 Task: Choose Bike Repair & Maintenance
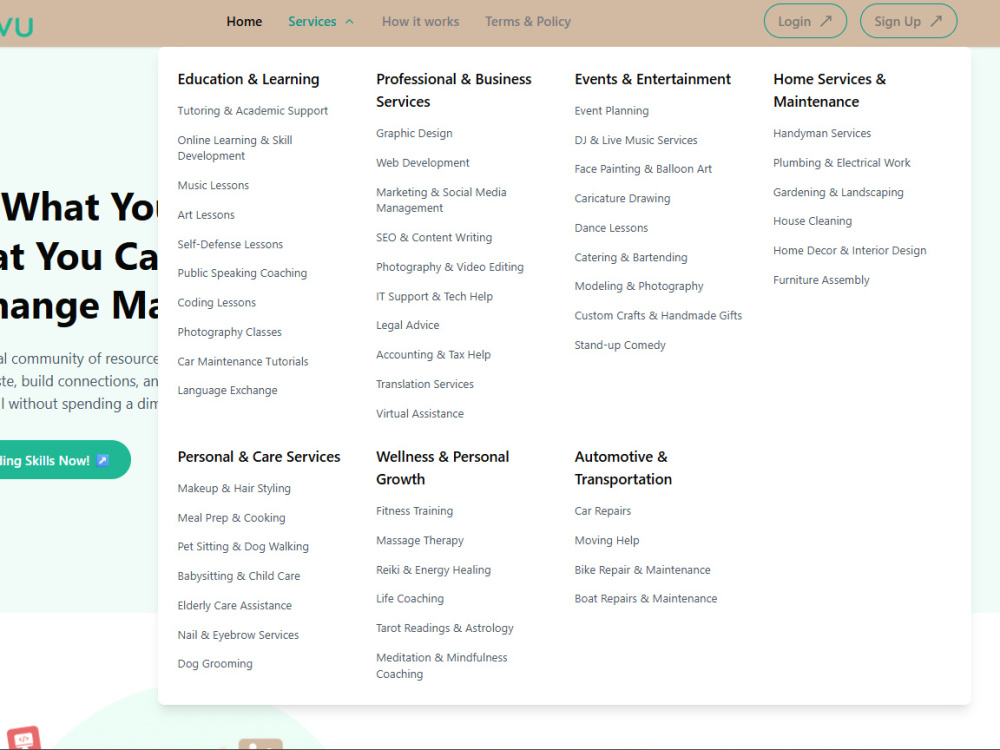[642, 570]
